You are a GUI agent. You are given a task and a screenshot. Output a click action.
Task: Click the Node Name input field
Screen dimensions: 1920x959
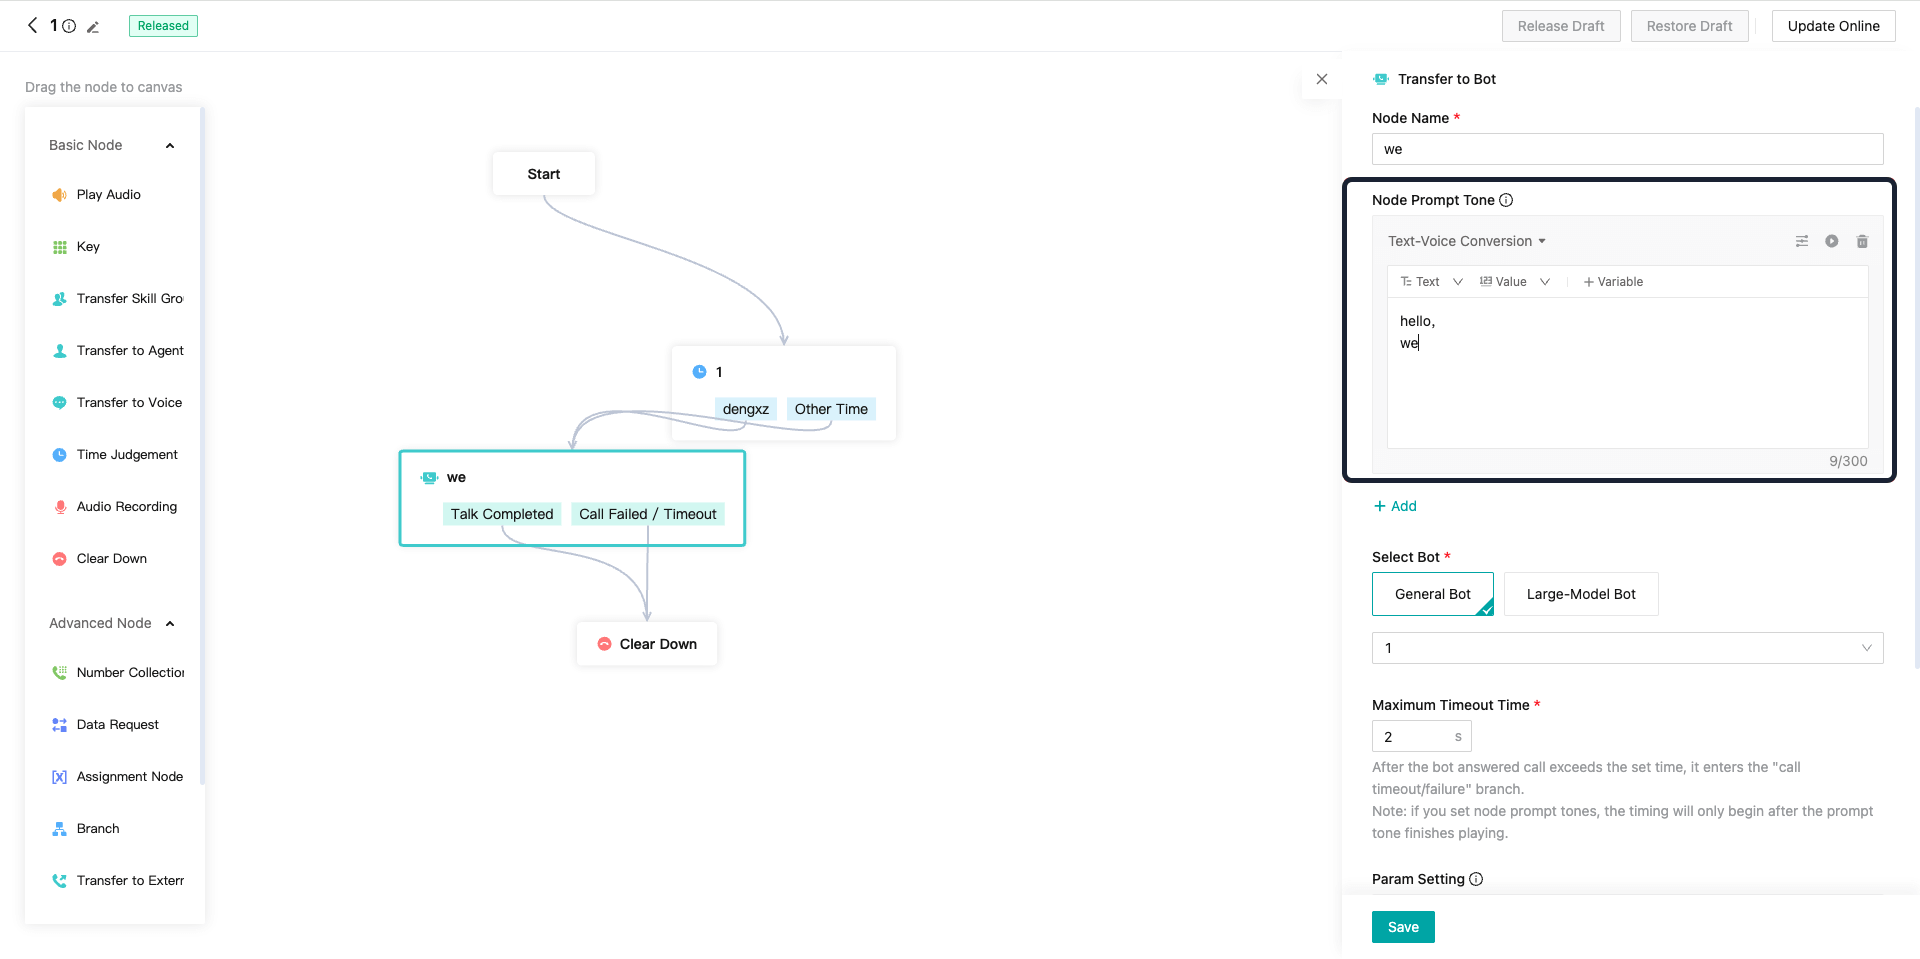point(1627,149)
